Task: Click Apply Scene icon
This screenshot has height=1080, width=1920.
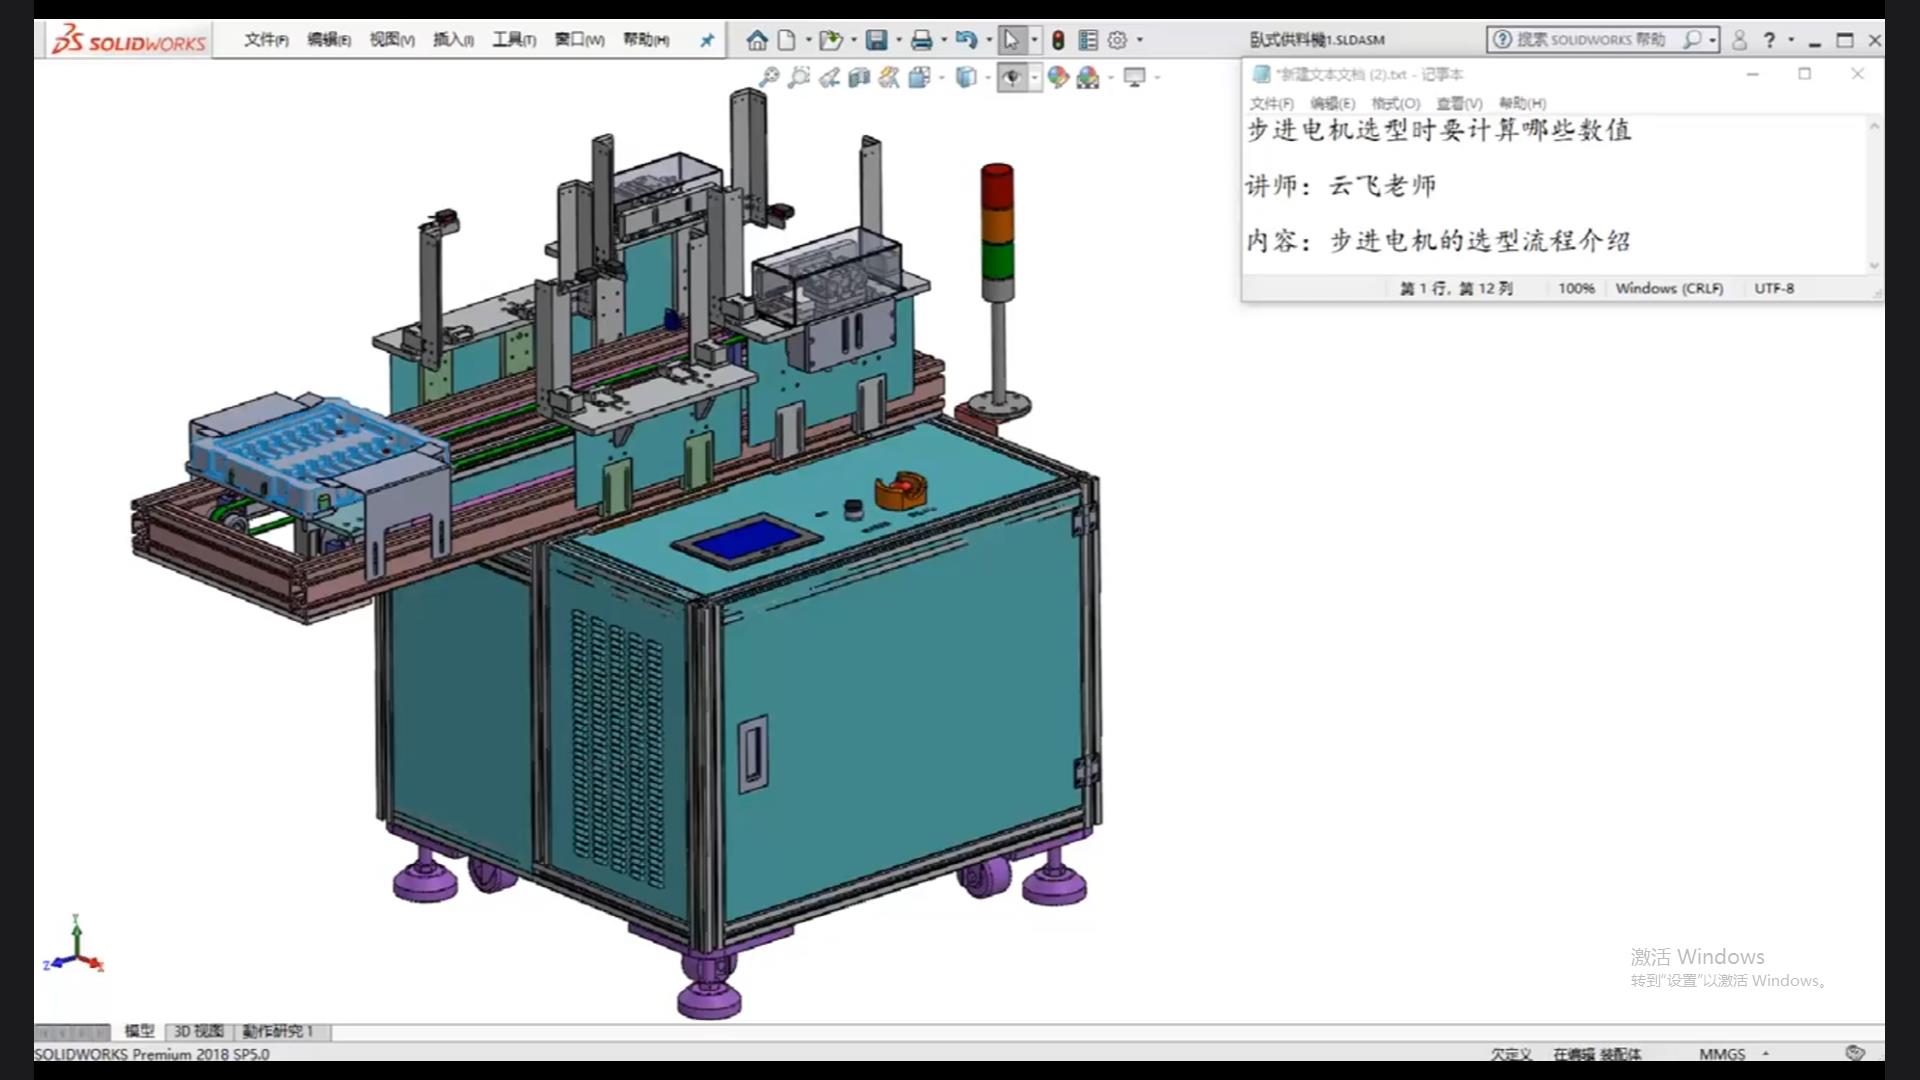Action: (x=1088, y=77)
